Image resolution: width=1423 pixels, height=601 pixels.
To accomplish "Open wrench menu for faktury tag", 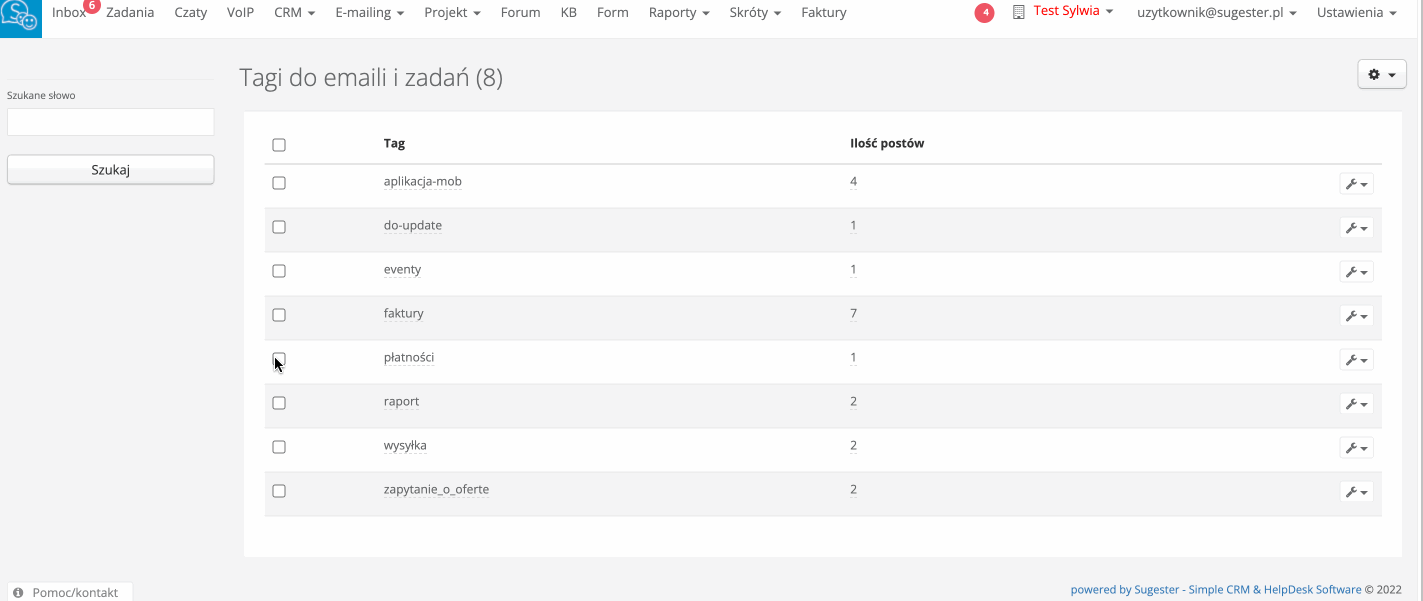I will click(x=1356, y=316).
